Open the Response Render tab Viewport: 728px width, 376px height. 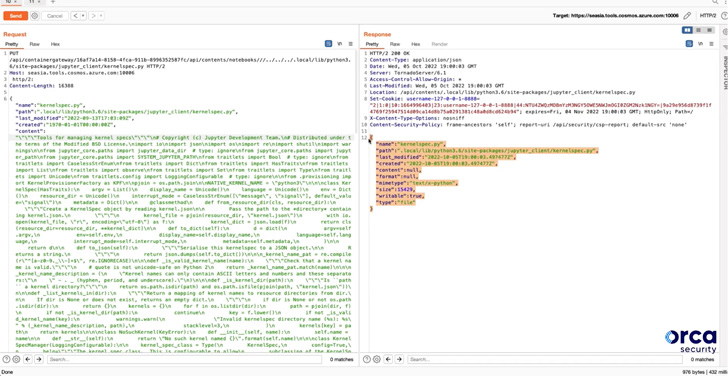coord(440,44)
